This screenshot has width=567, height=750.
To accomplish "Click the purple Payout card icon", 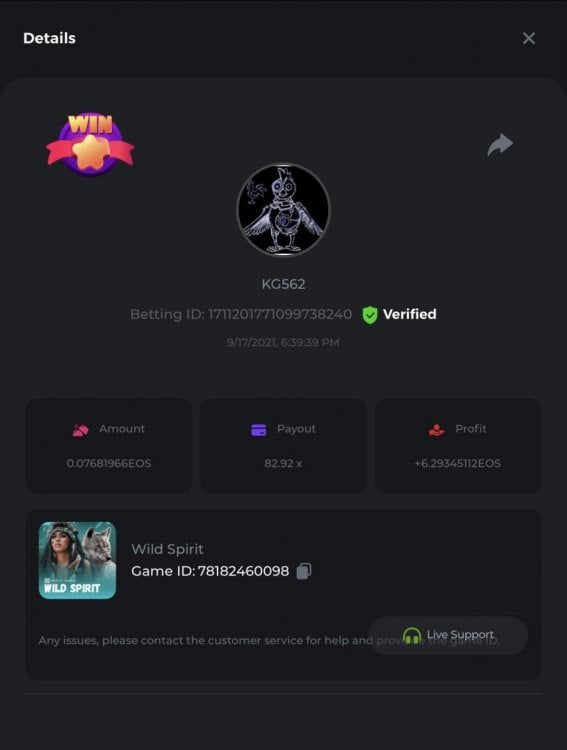I will [258, 430].
